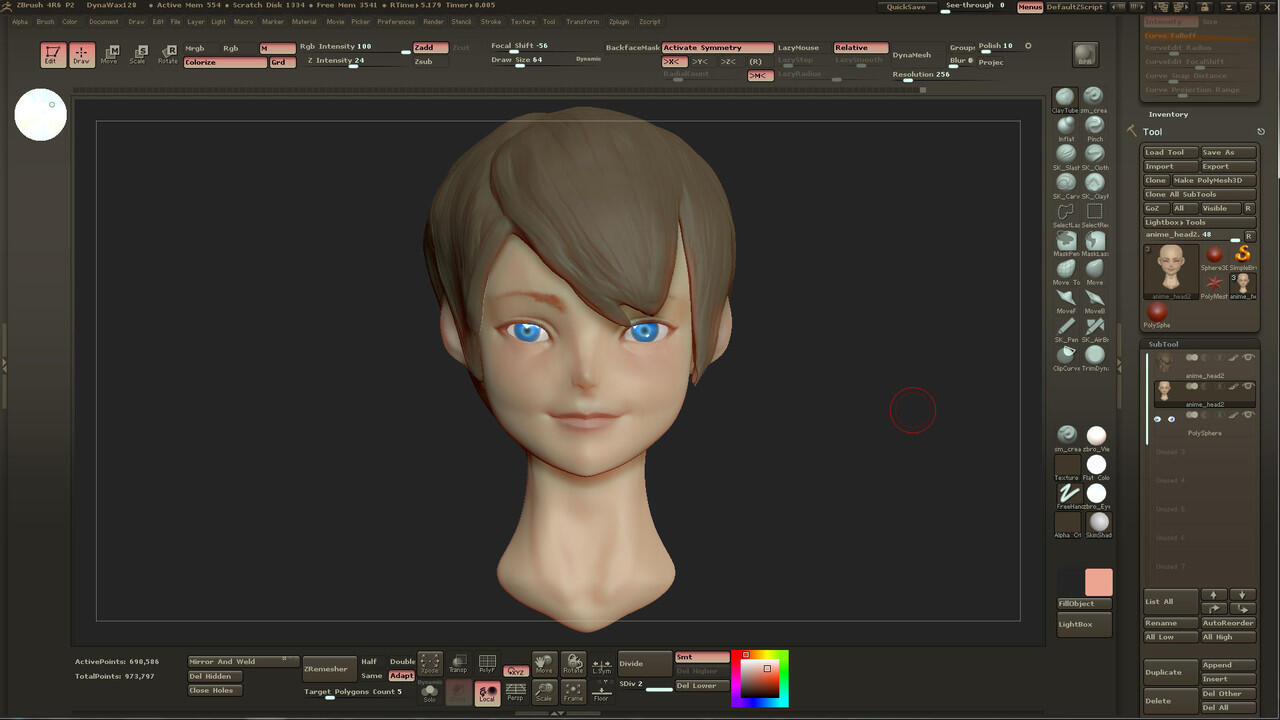Toggle Activate Symmetry
Image resolution: width=1280 pixels, height=720 pixels.
(717, 47)
